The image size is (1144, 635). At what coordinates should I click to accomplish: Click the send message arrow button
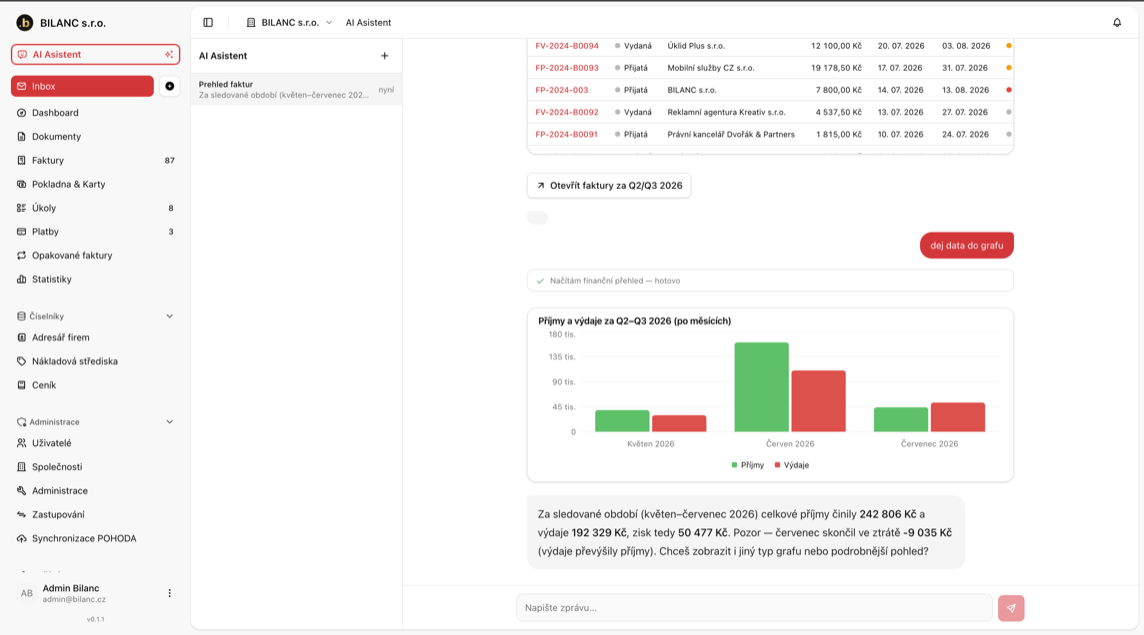1011,608
